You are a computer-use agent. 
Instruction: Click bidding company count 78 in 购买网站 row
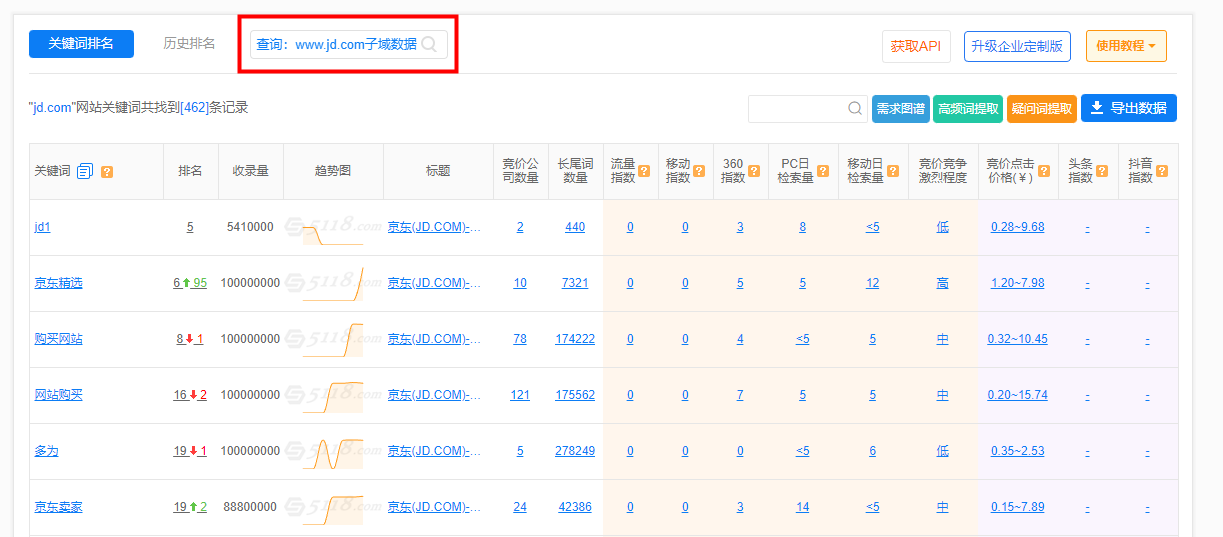520,339
